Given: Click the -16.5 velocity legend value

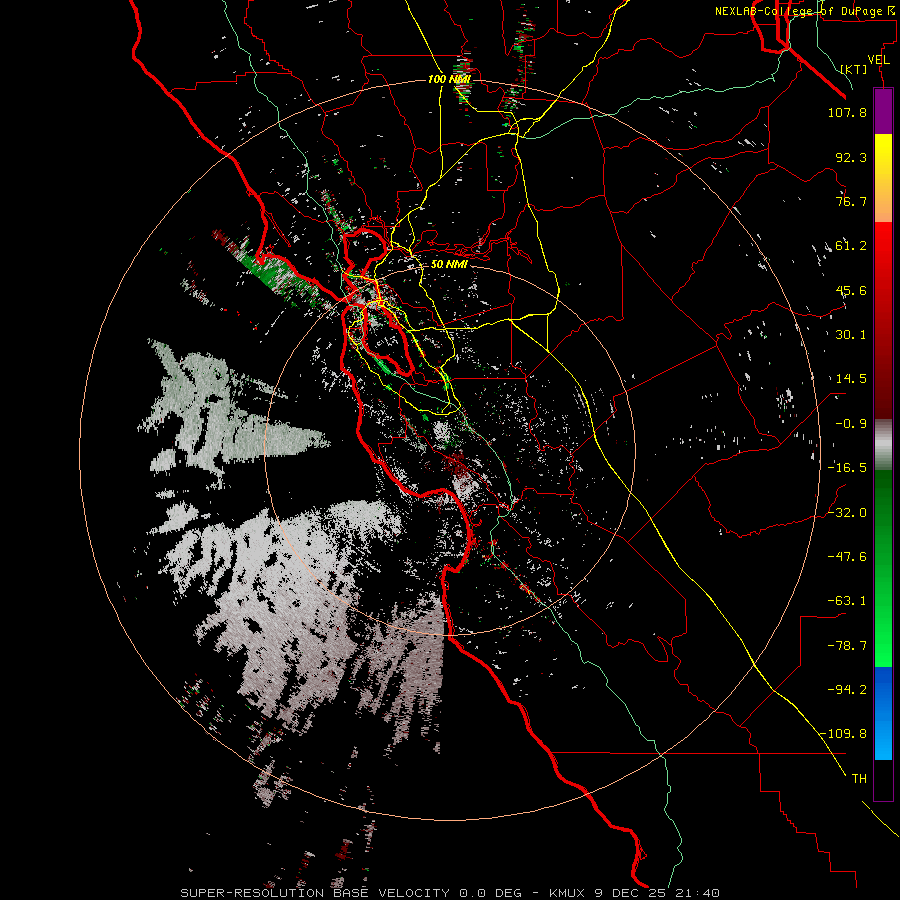Looking at the screenshot, I should 847,468.
